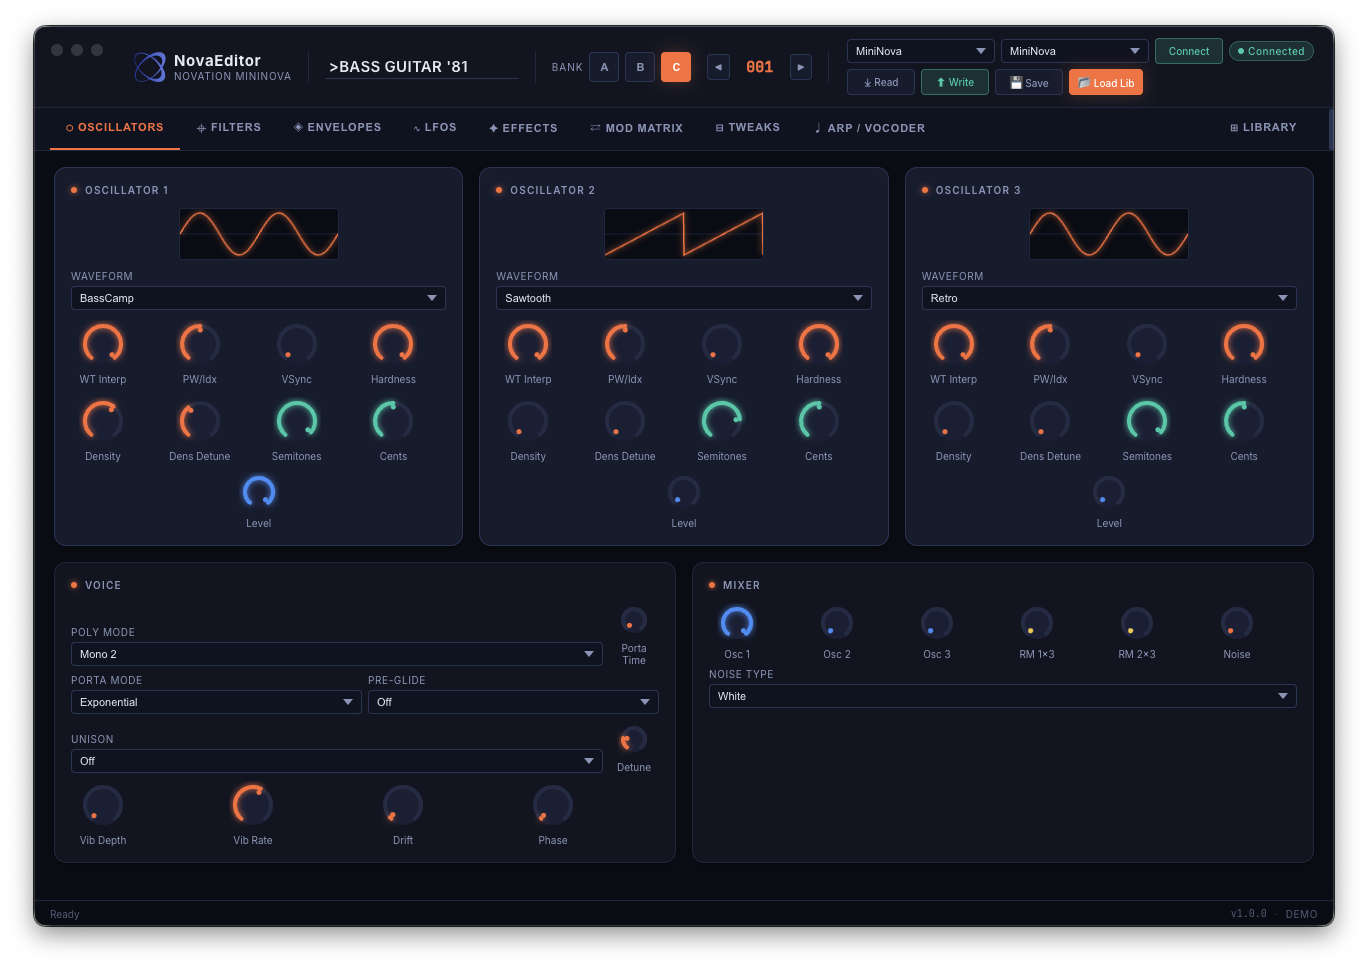Open Oscillator 2 Sawtooth waveform dropdown
Screen dimensions: 1368x968
[x=684, y=298]
